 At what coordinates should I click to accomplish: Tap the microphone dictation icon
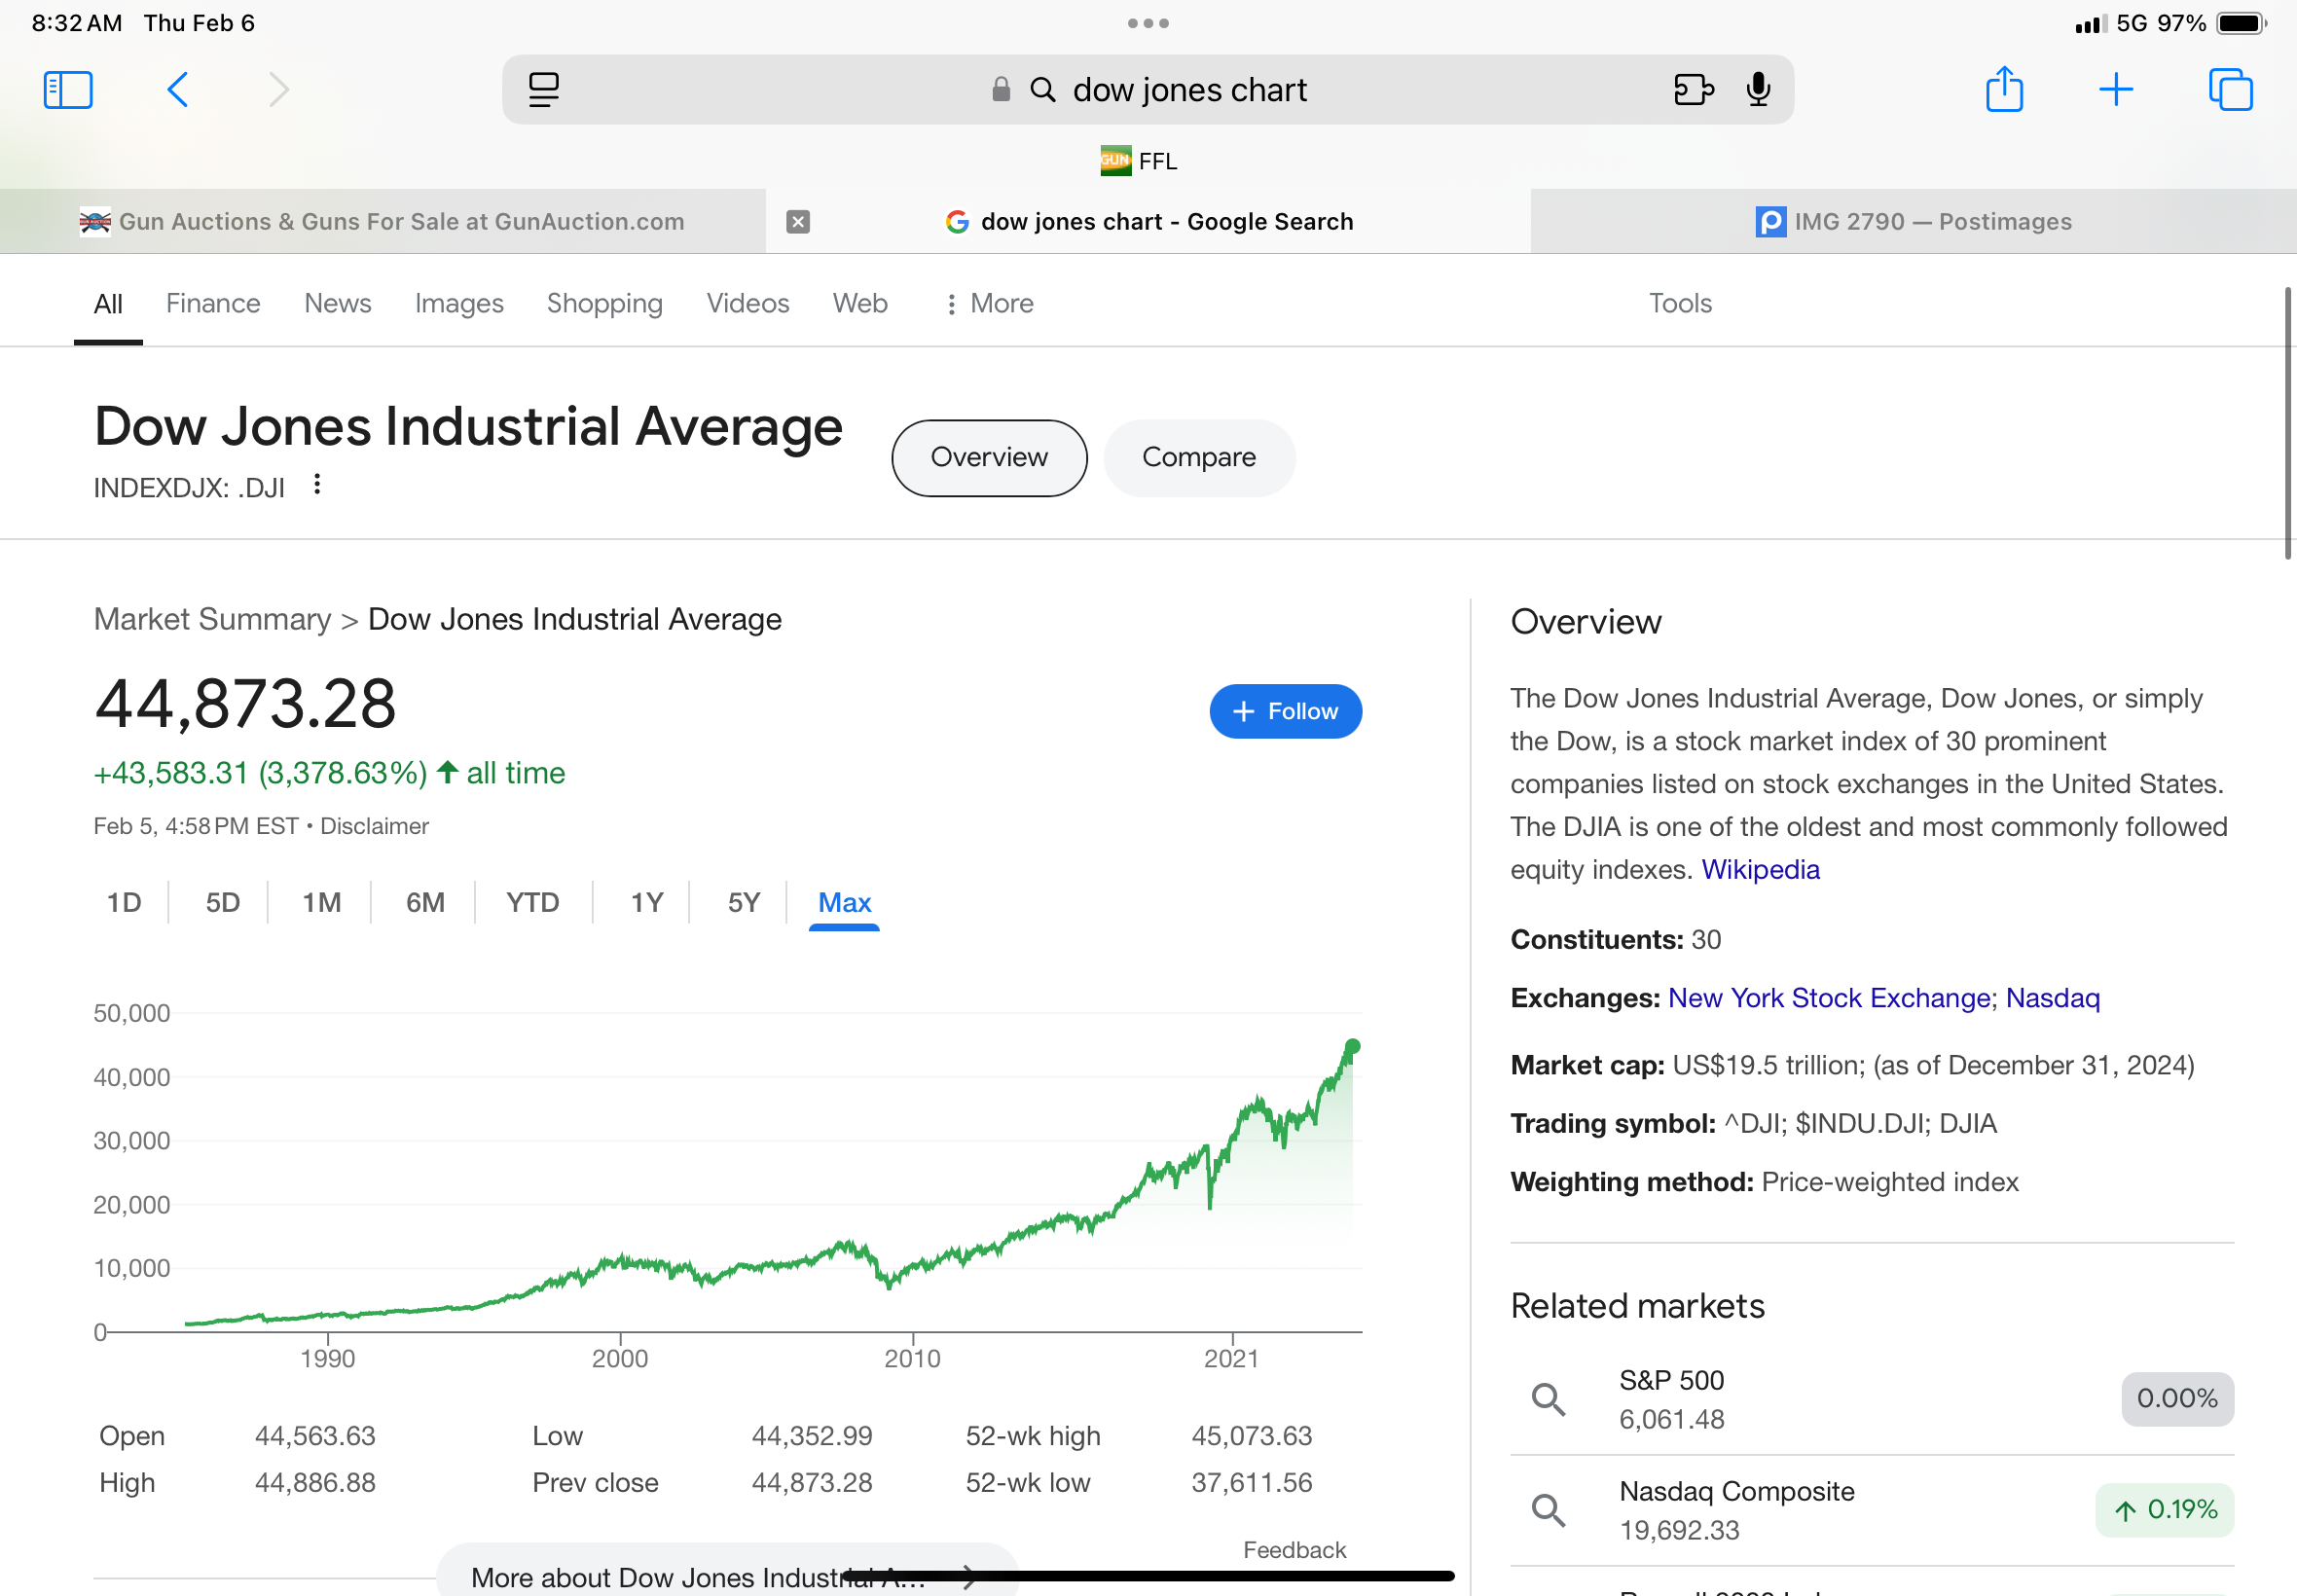coord(1759,90)
